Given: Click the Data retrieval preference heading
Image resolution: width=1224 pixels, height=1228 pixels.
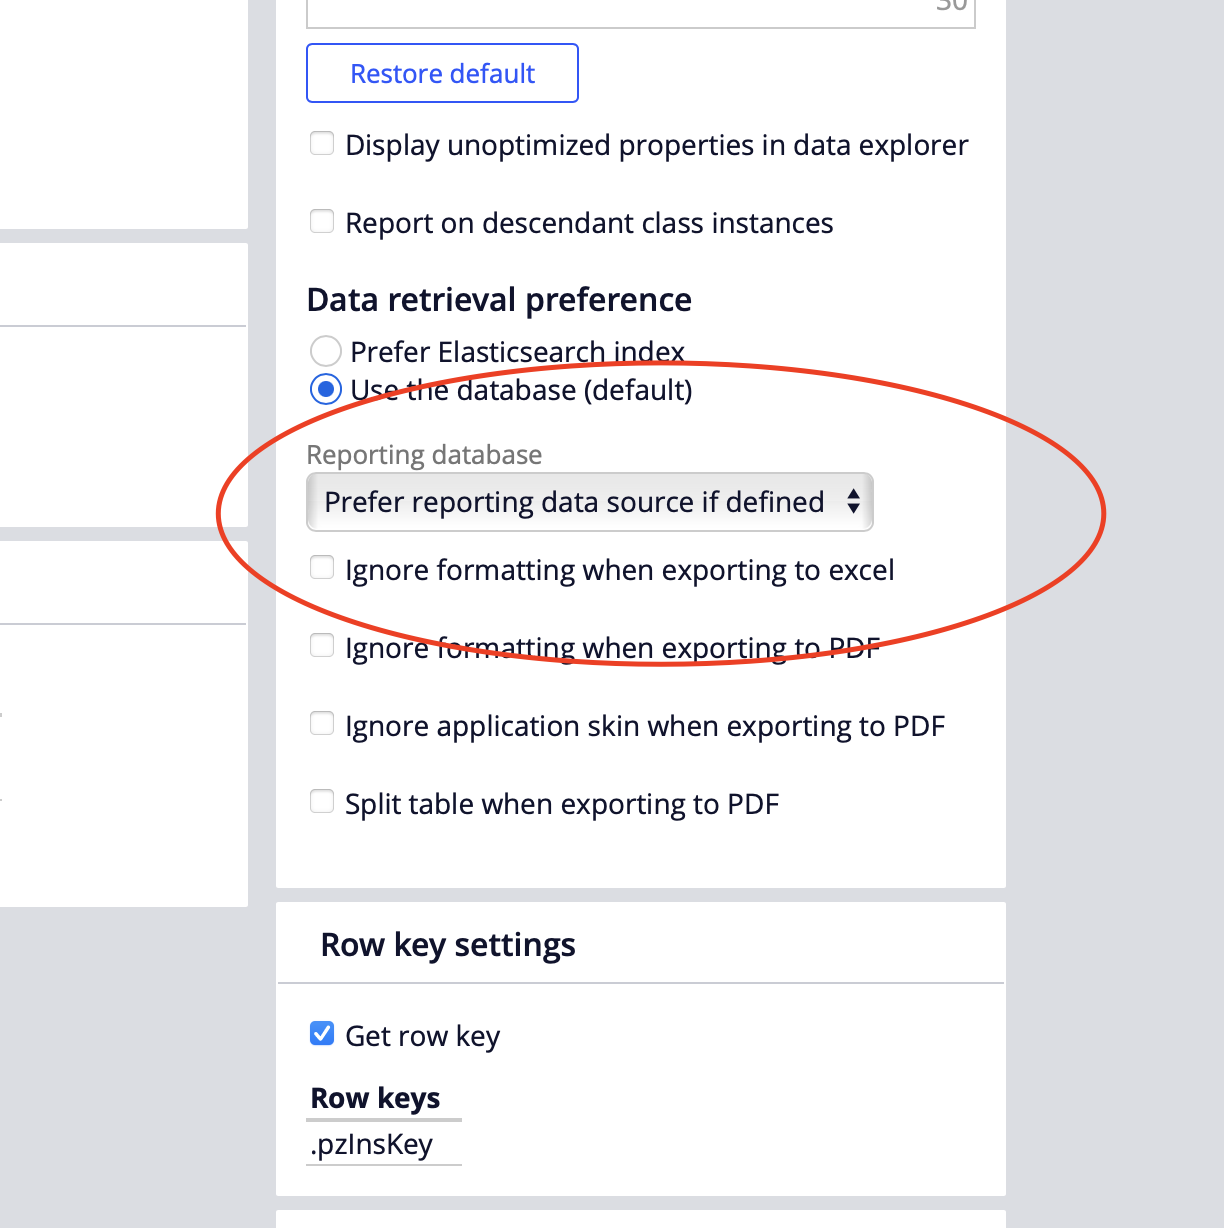Looking at the screenshot, I should [499, 300].
